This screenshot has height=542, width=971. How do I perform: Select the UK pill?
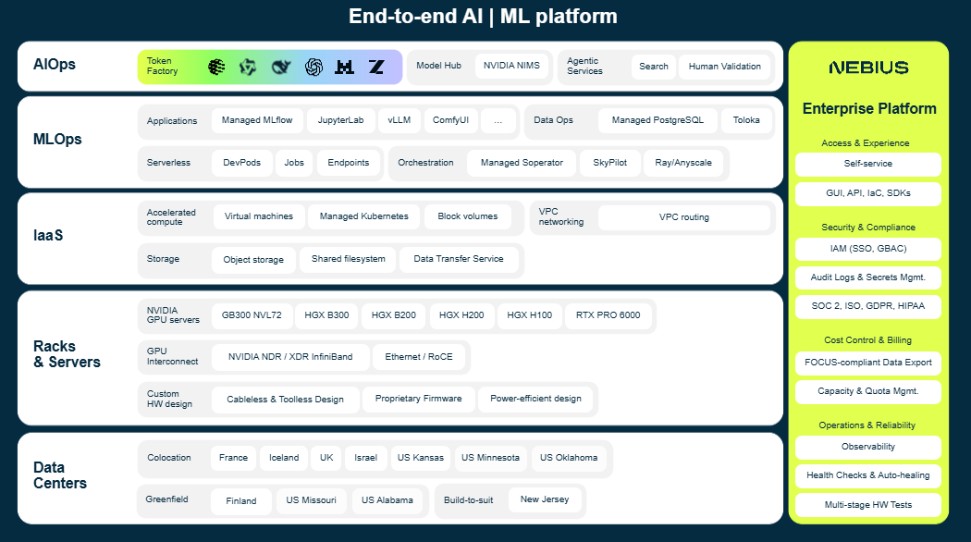[x=326, y=458]
